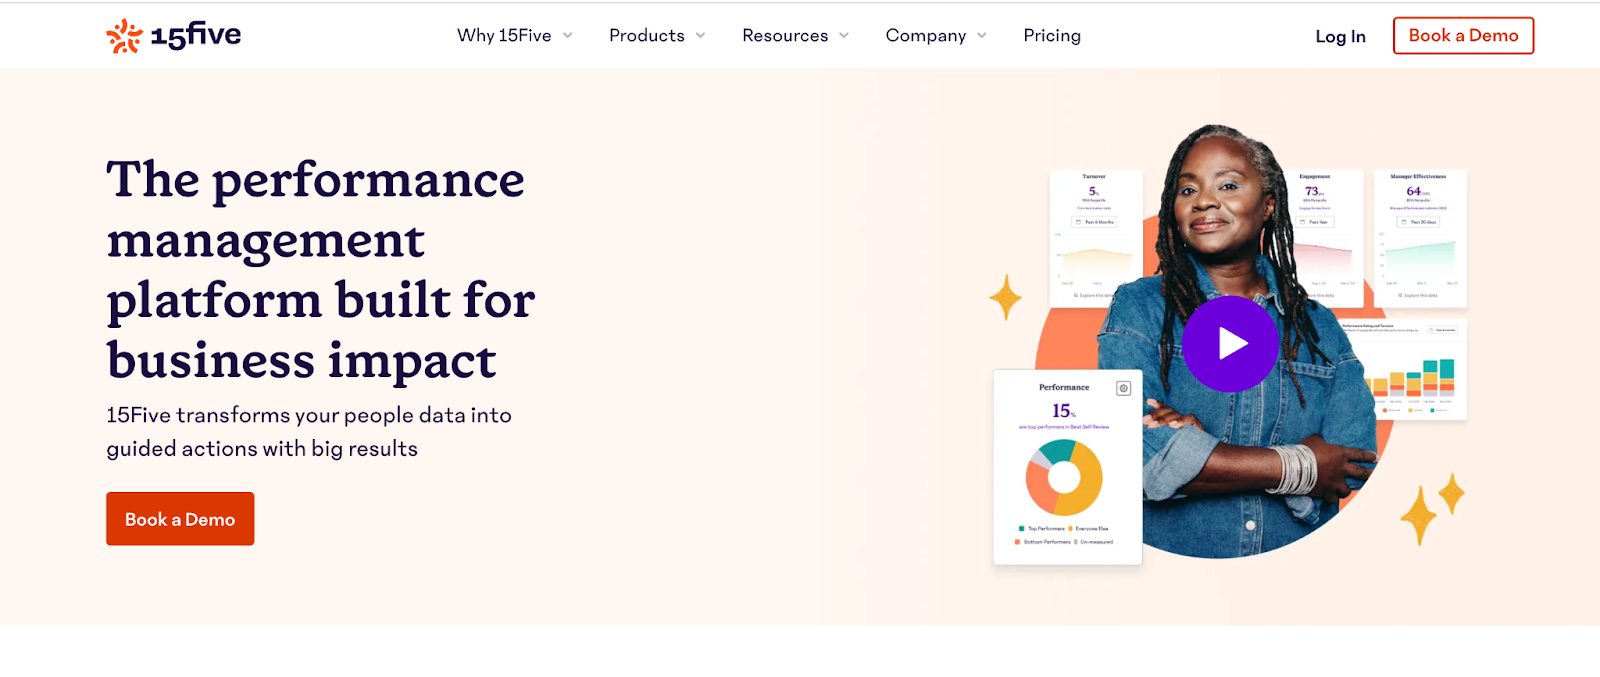The image size is (1600, 677).
Task: Open the Turnover chart card
Action: click(1095, 237)
